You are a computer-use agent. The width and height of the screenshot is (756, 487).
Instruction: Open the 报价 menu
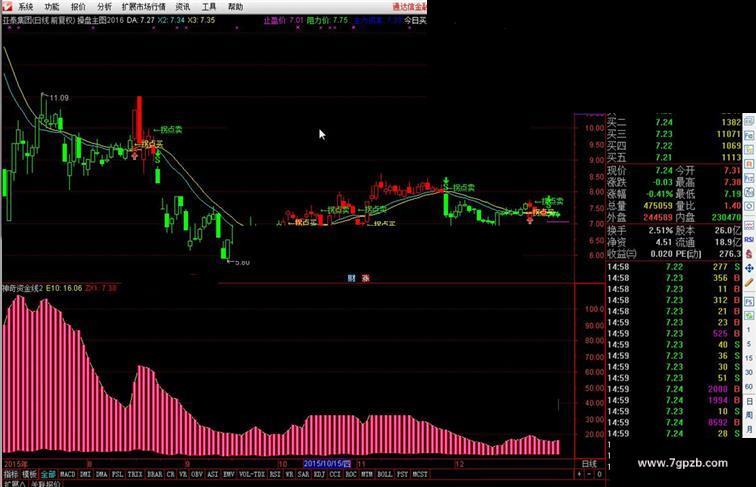[78, 7]
